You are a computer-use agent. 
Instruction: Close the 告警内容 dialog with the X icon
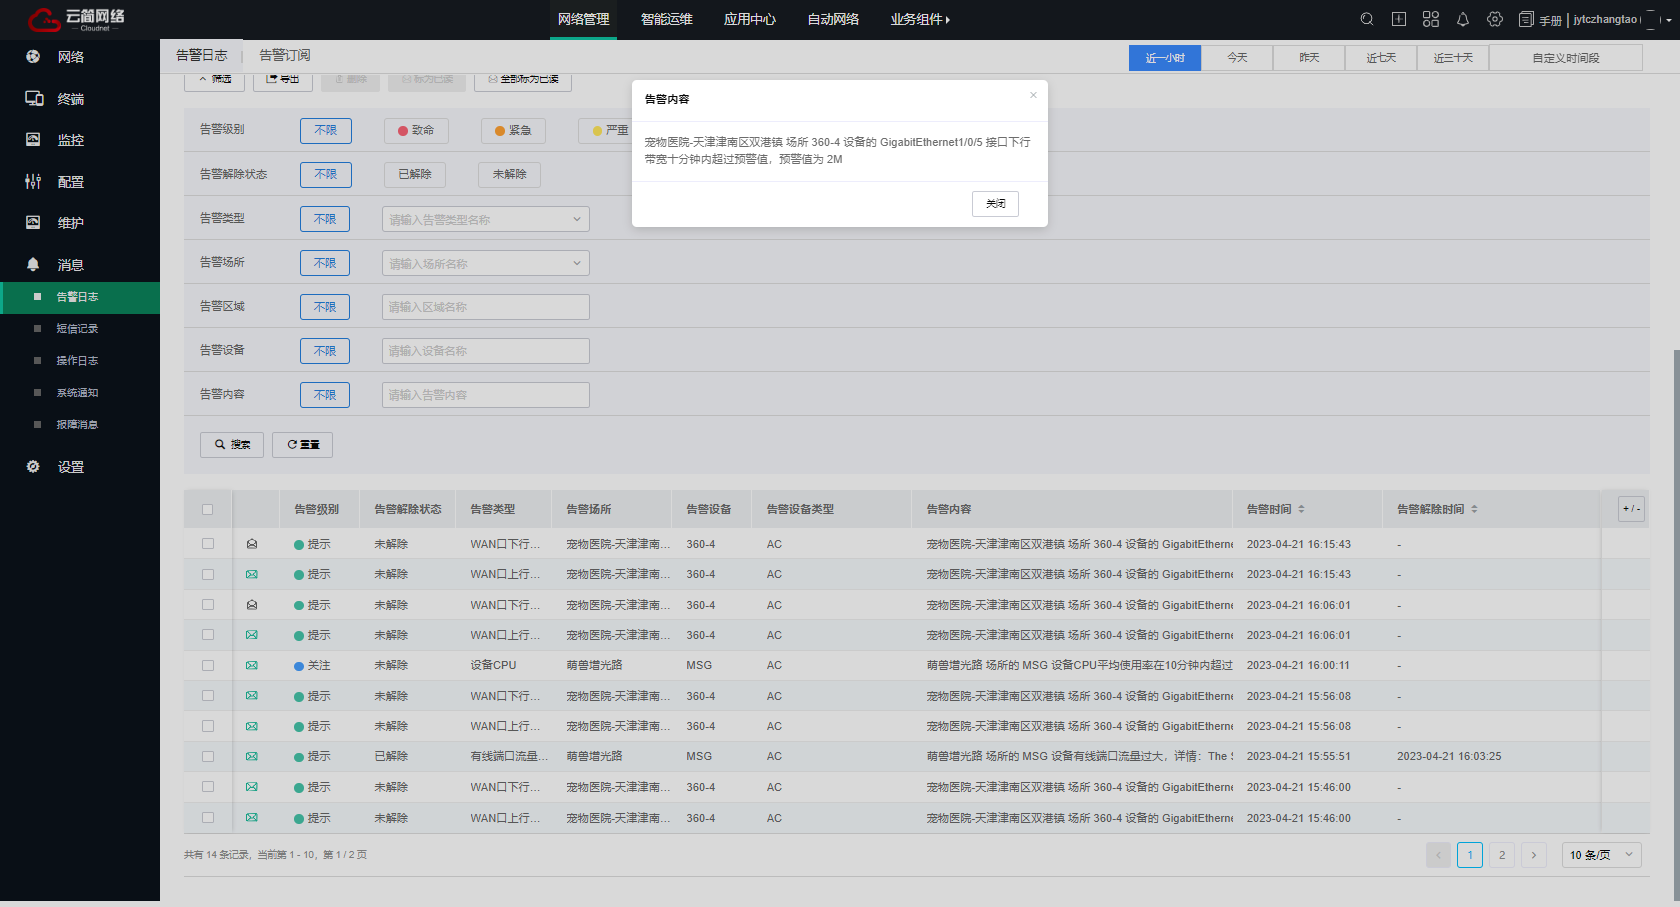click(1033, 95)
